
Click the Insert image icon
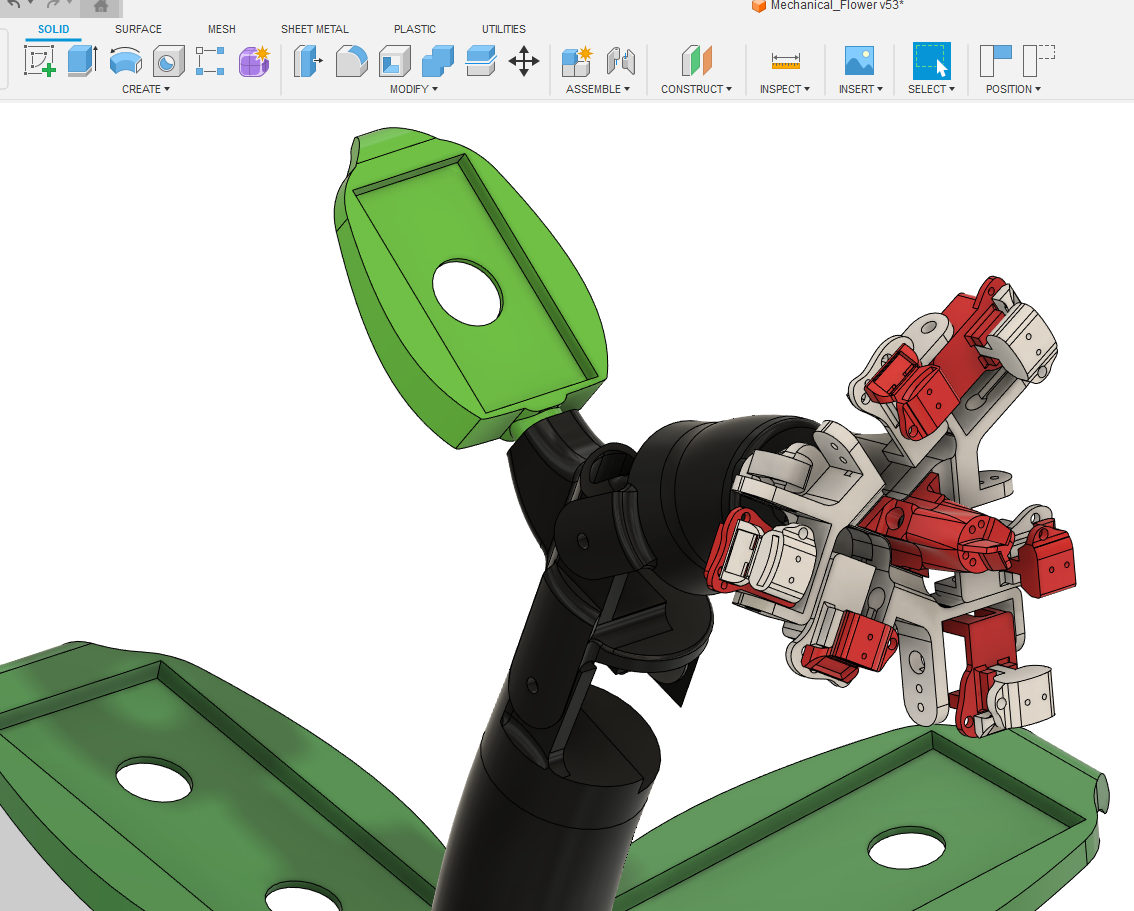click(x=859, y=61)
